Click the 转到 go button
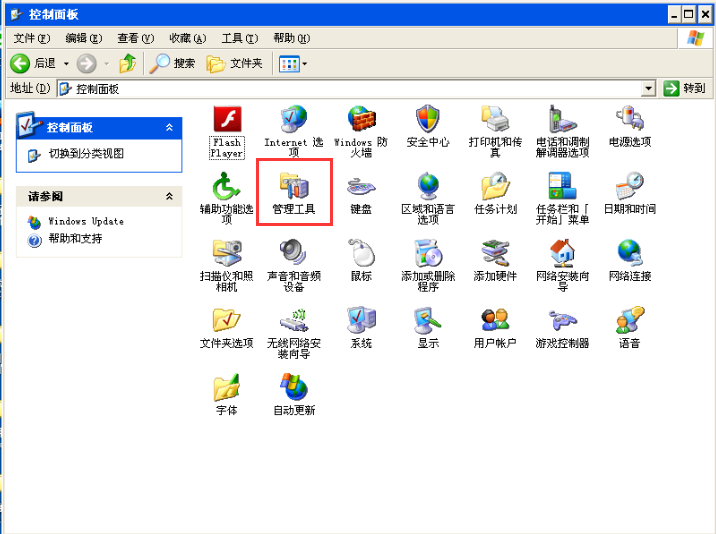Viewport: 716px width, 534px height. point(684,88)
